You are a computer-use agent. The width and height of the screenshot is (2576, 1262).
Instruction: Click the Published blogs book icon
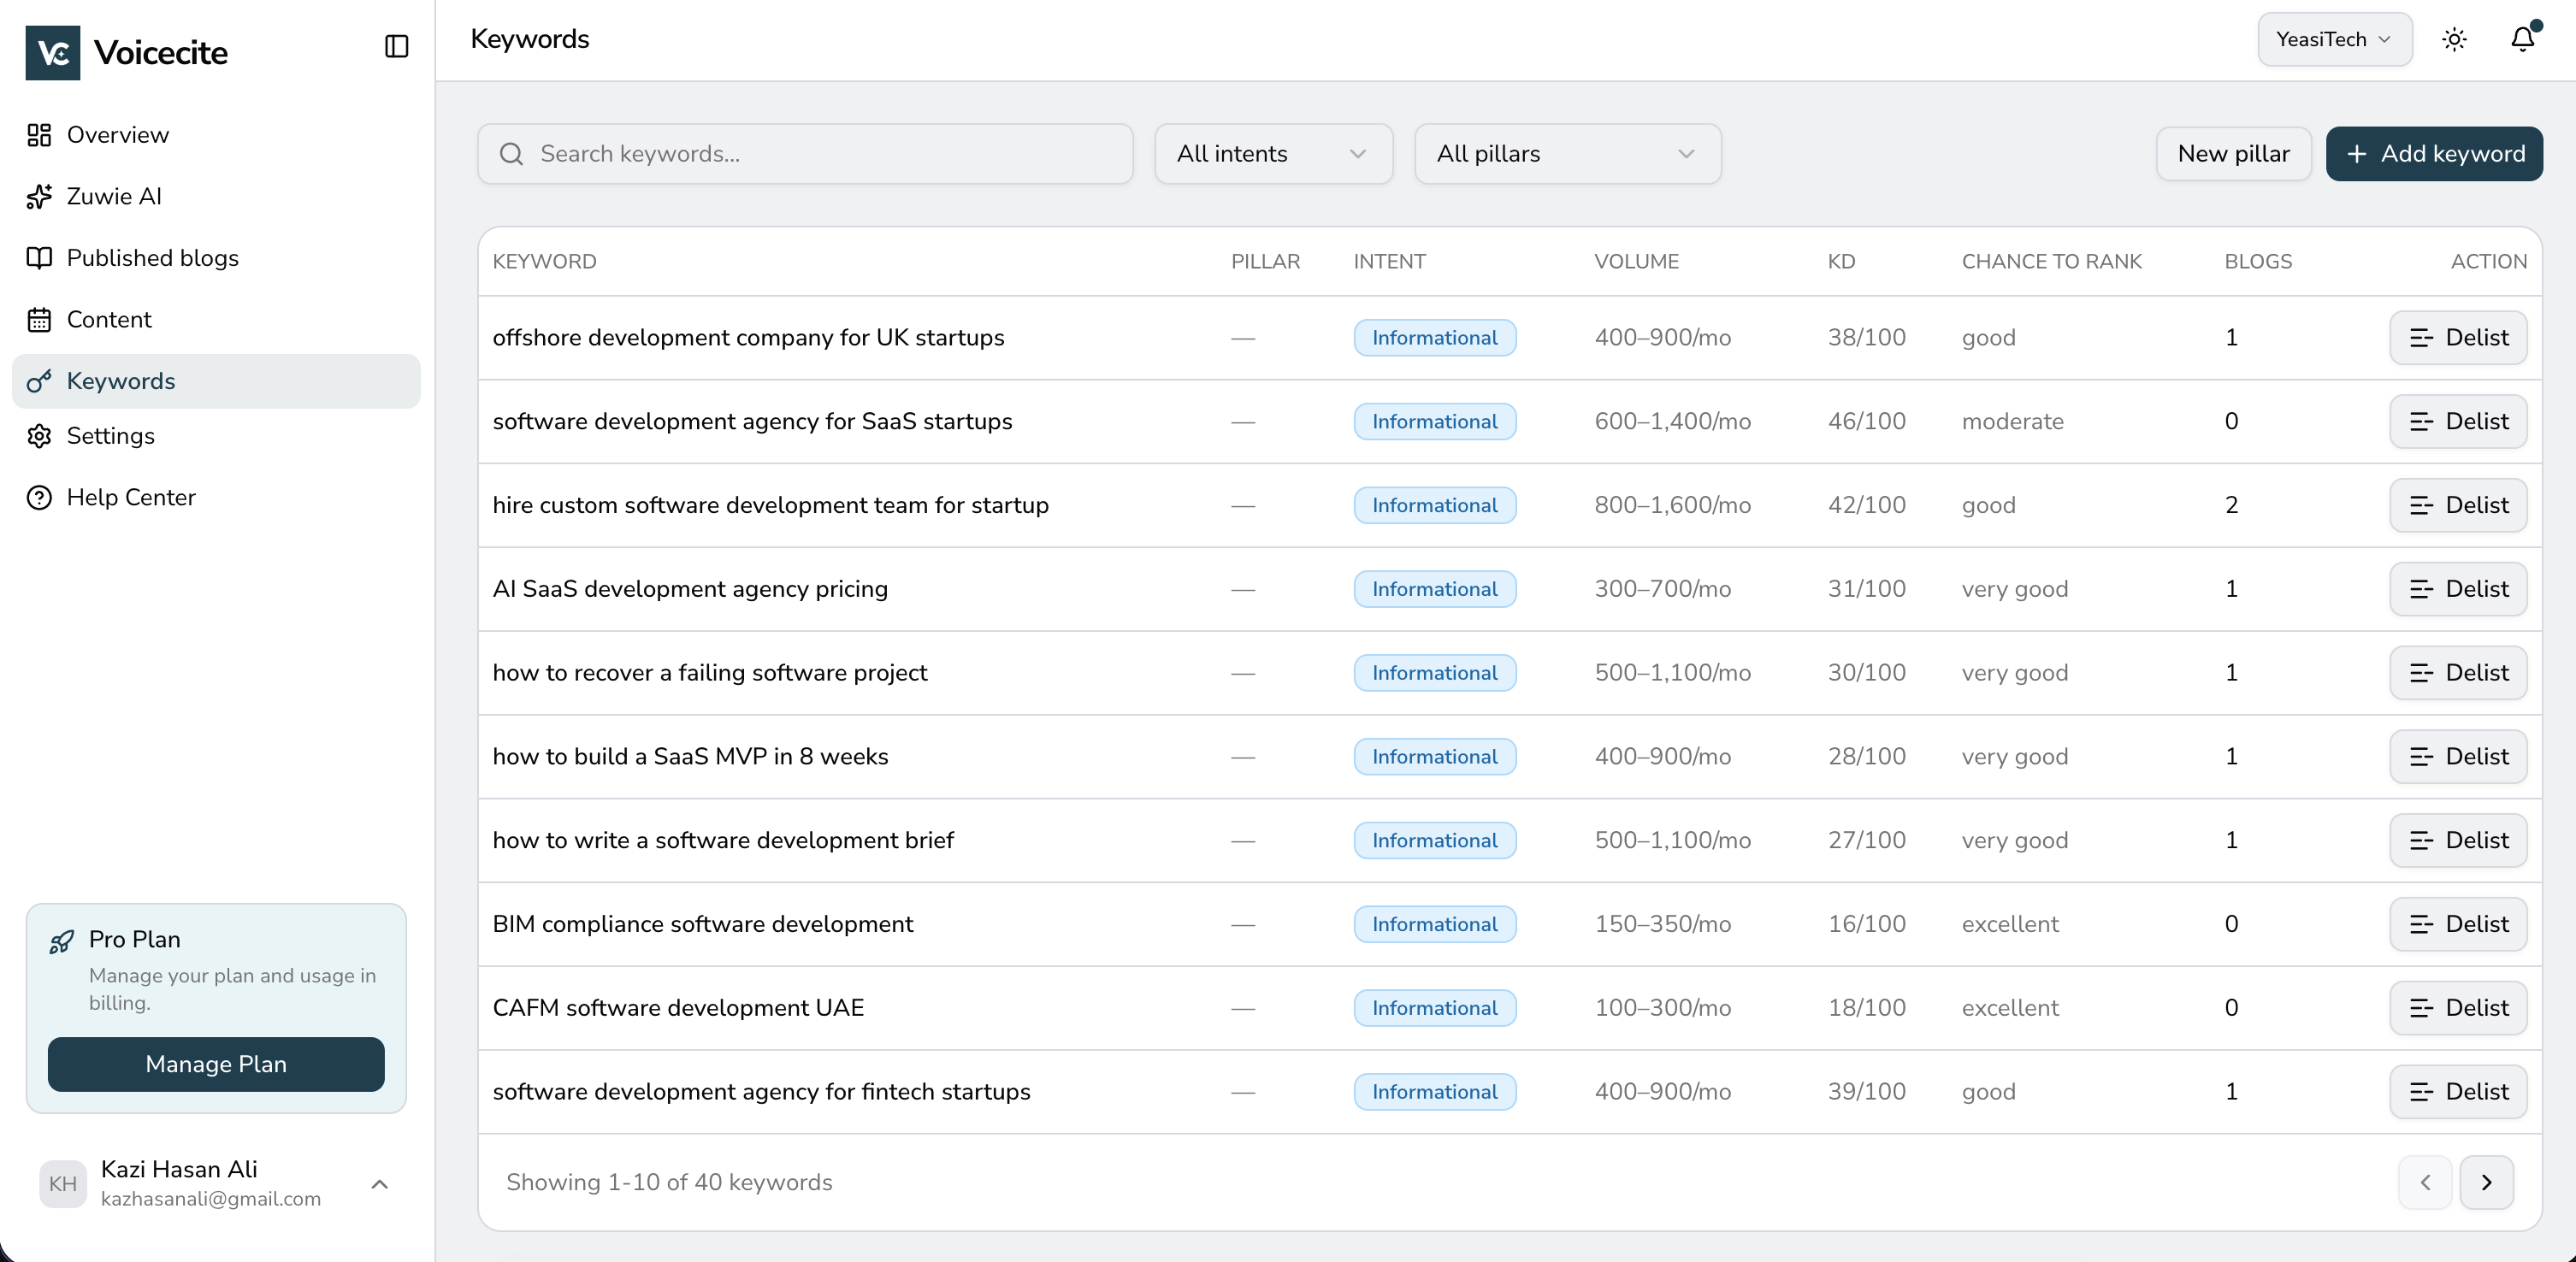click(39, 258)
